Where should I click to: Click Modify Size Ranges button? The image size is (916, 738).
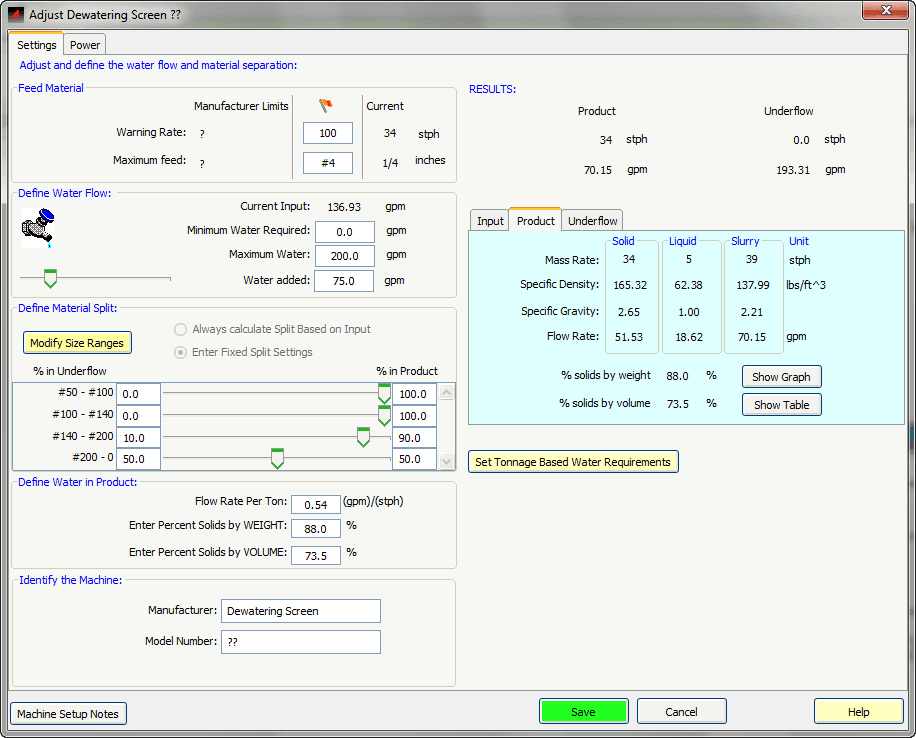point(77,343)
